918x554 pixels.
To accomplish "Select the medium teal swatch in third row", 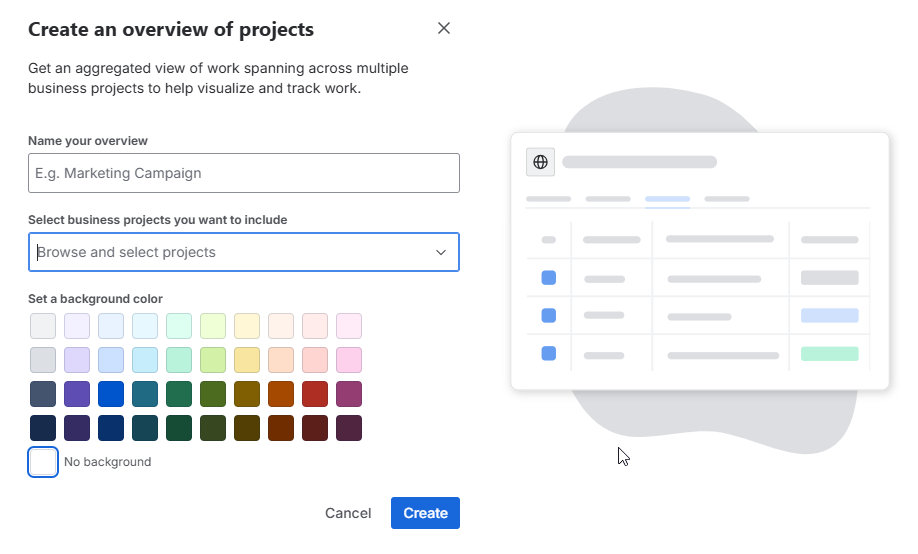I will pos(145,394).
